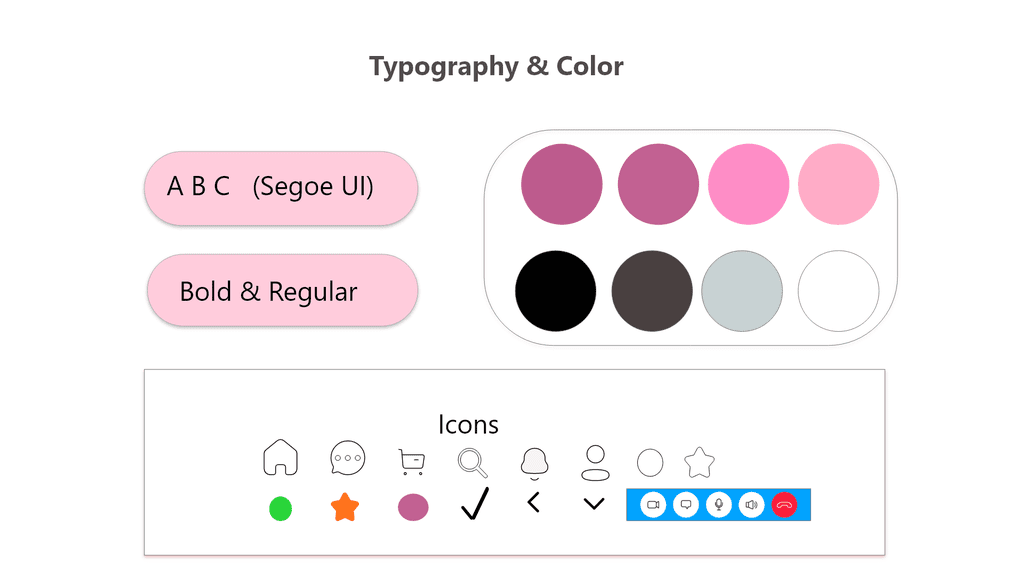Screen dimensions: 1024x576
Task: Click the black checkmark icon
Action: (x=475, y=504)
